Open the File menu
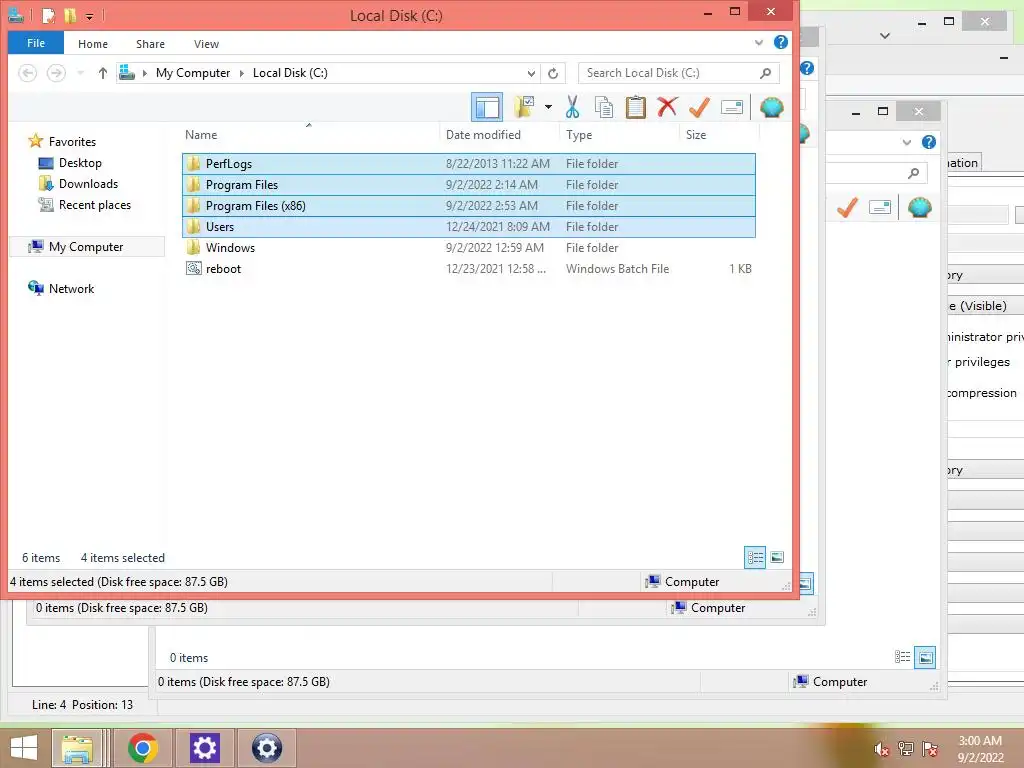 (x=36, y=43)
